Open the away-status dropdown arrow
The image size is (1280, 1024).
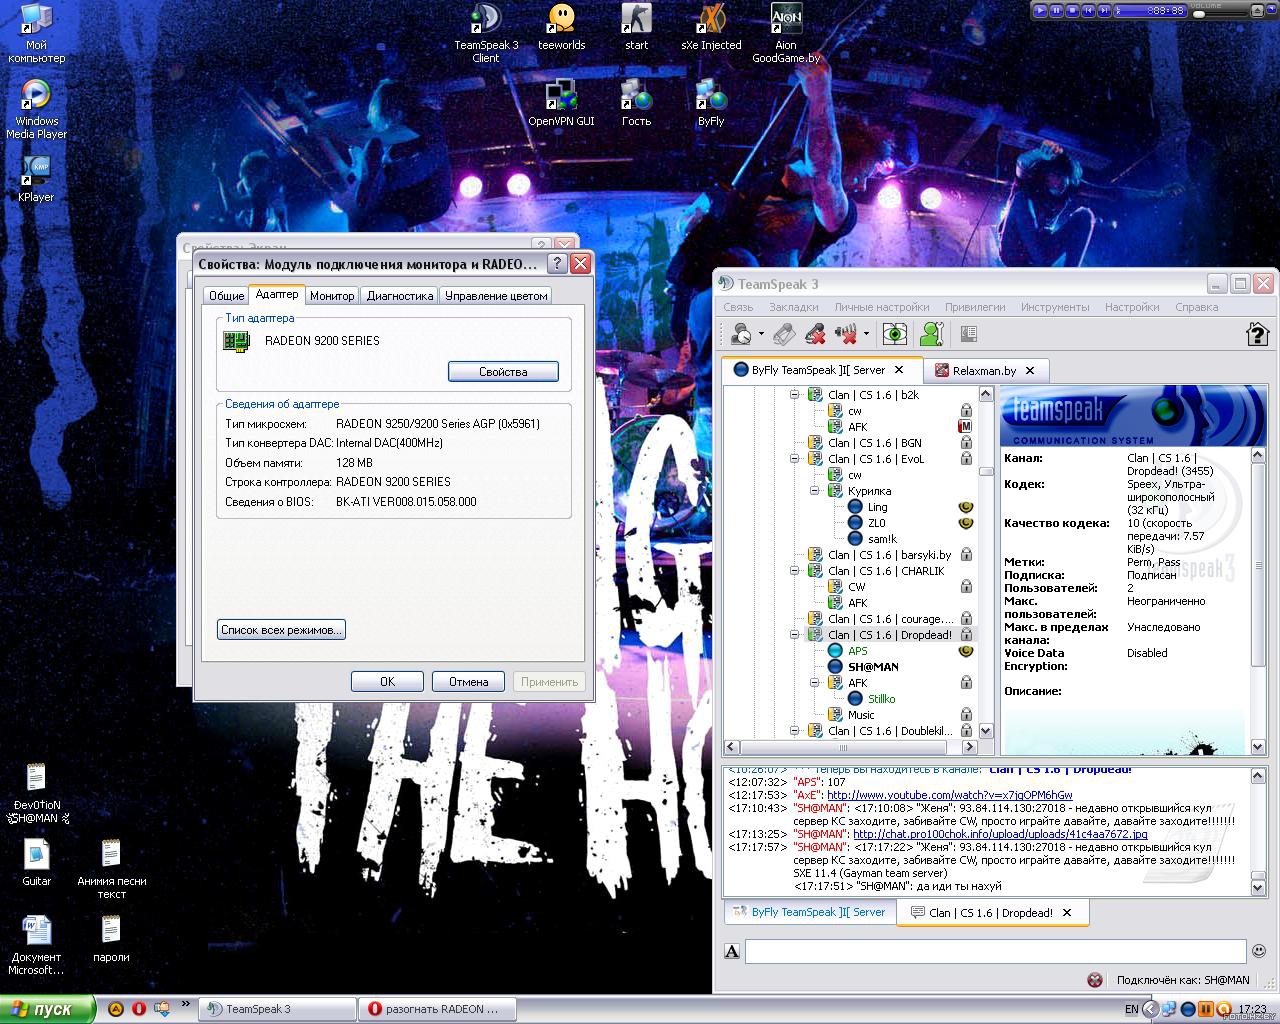pyautogui.click(x=761, y=334)
